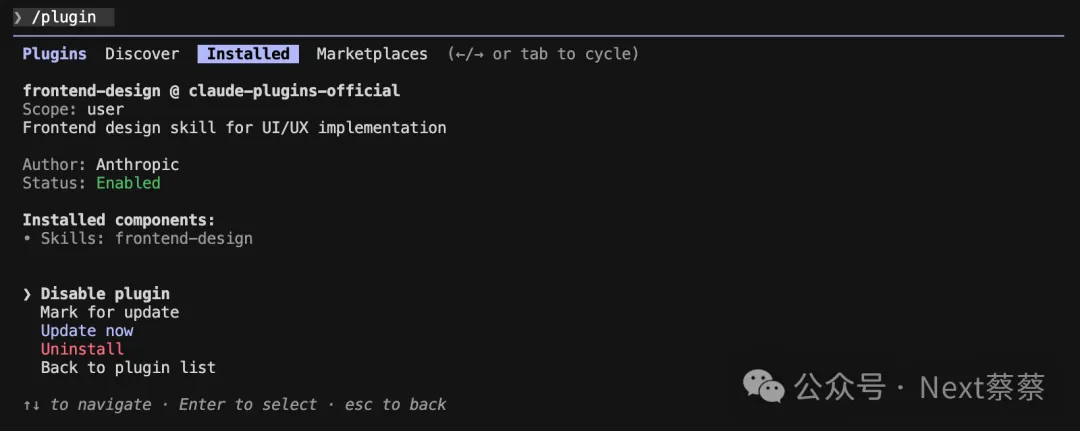Choose the Disable plugin option

click(105, 294)
